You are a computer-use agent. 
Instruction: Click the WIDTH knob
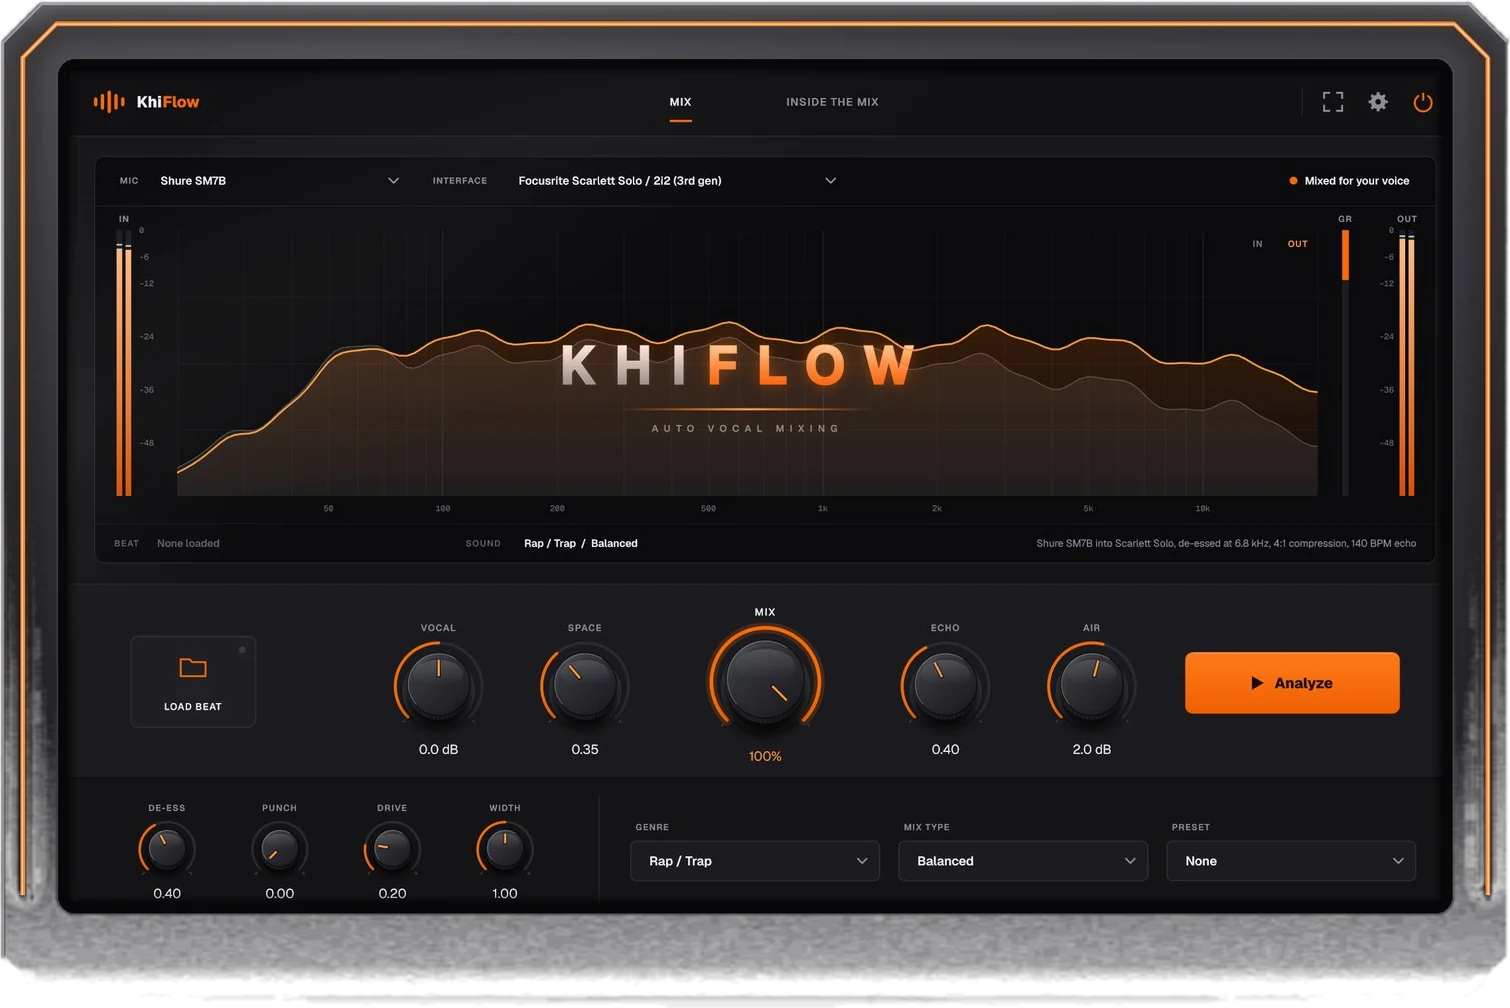[x=505, y=849]
